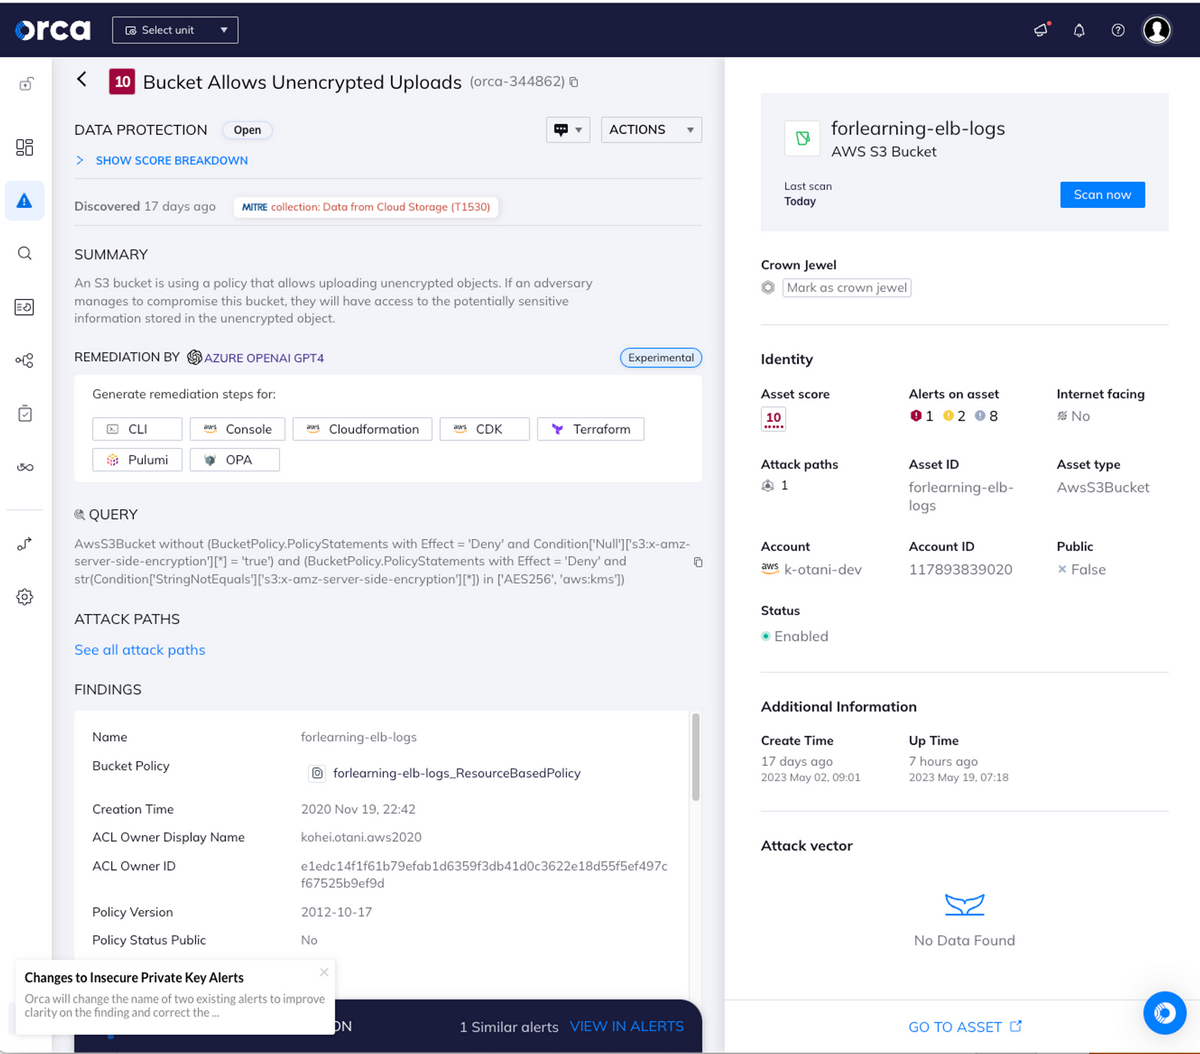Open the help question mark icon
This screenshot has width=1200, height=1054.
[1118, 30]
